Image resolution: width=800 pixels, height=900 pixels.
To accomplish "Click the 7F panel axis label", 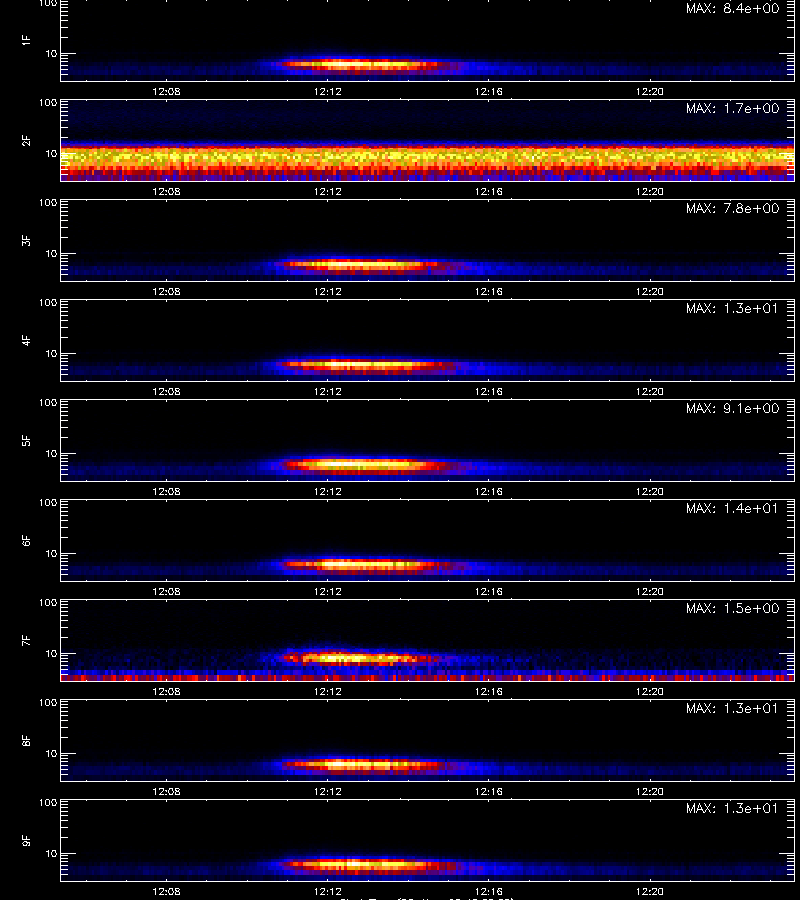I will (x=26, y=640).
